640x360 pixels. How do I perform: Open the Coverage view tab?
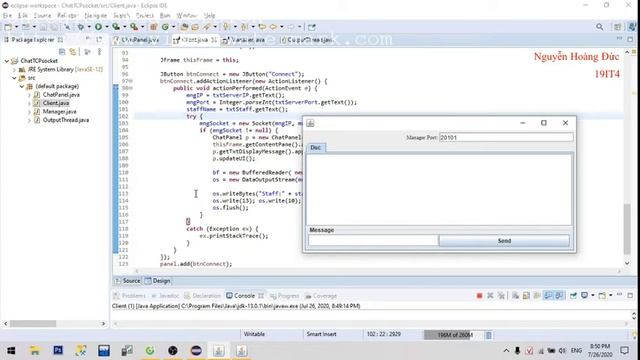[x=321, y=296]
